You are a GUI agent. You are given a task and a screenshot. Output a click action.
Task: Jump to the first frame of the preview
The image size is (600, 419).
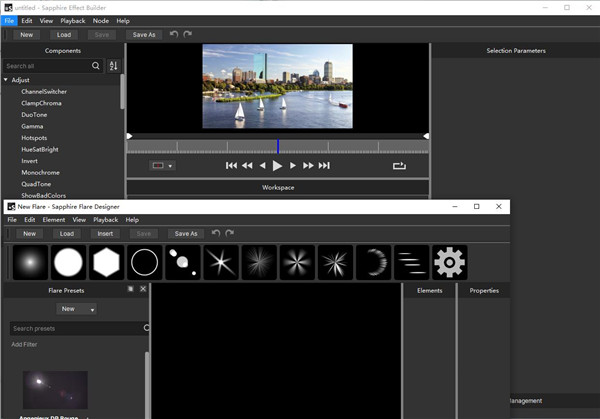pyautogui.click(x=231, y=165)
